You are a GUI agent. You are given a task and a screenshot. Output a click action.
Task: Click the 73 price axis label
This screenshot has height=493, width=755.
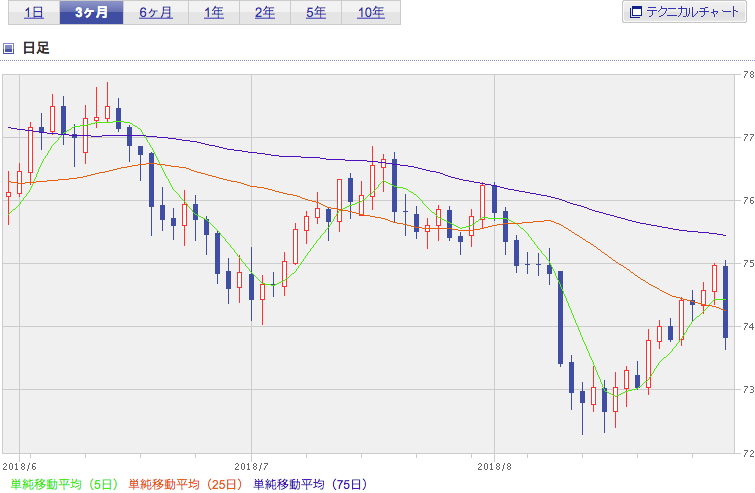[x=748, y=389]
